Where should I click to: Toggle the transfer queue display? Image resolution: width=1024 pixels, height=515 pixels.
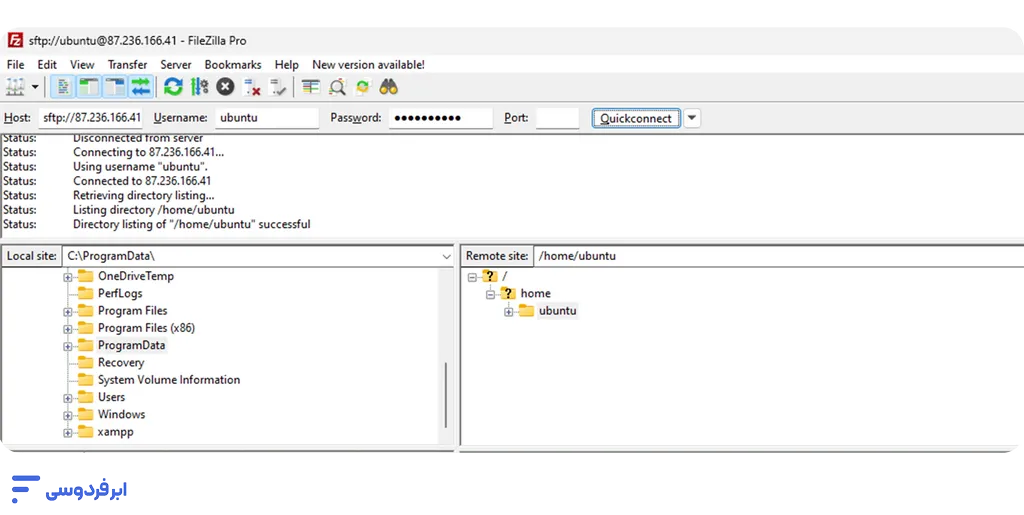tap(140, 87)
